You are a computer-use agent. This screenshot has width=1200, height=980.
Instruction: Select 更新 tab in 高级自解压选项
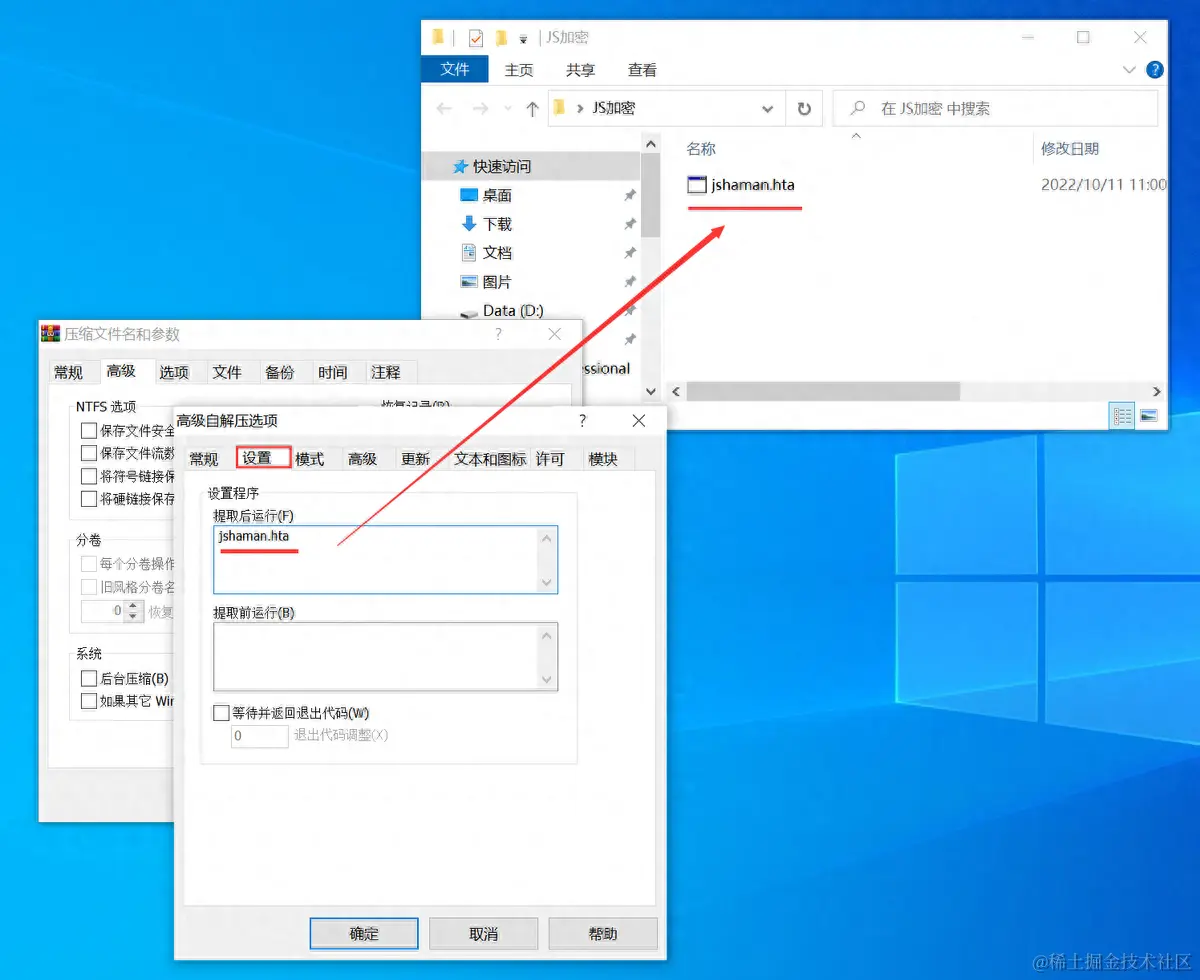pyautogui.click(x=415, y=459)
